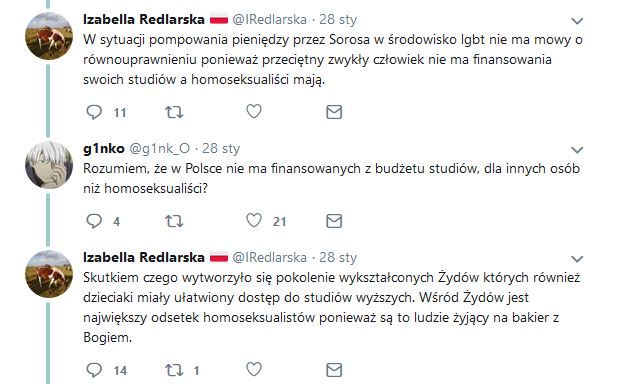
Task: Send last tweet via envelope icon
Action: click(334, 370)
